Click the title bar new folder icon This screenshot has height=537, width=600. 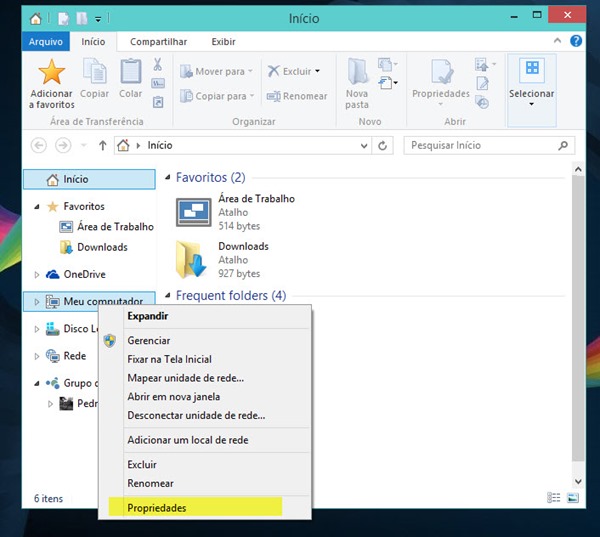(x=82, y=18)
